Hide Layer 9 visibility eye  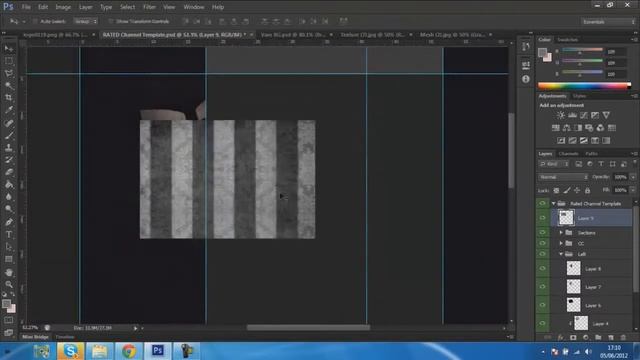pos(542,218)
